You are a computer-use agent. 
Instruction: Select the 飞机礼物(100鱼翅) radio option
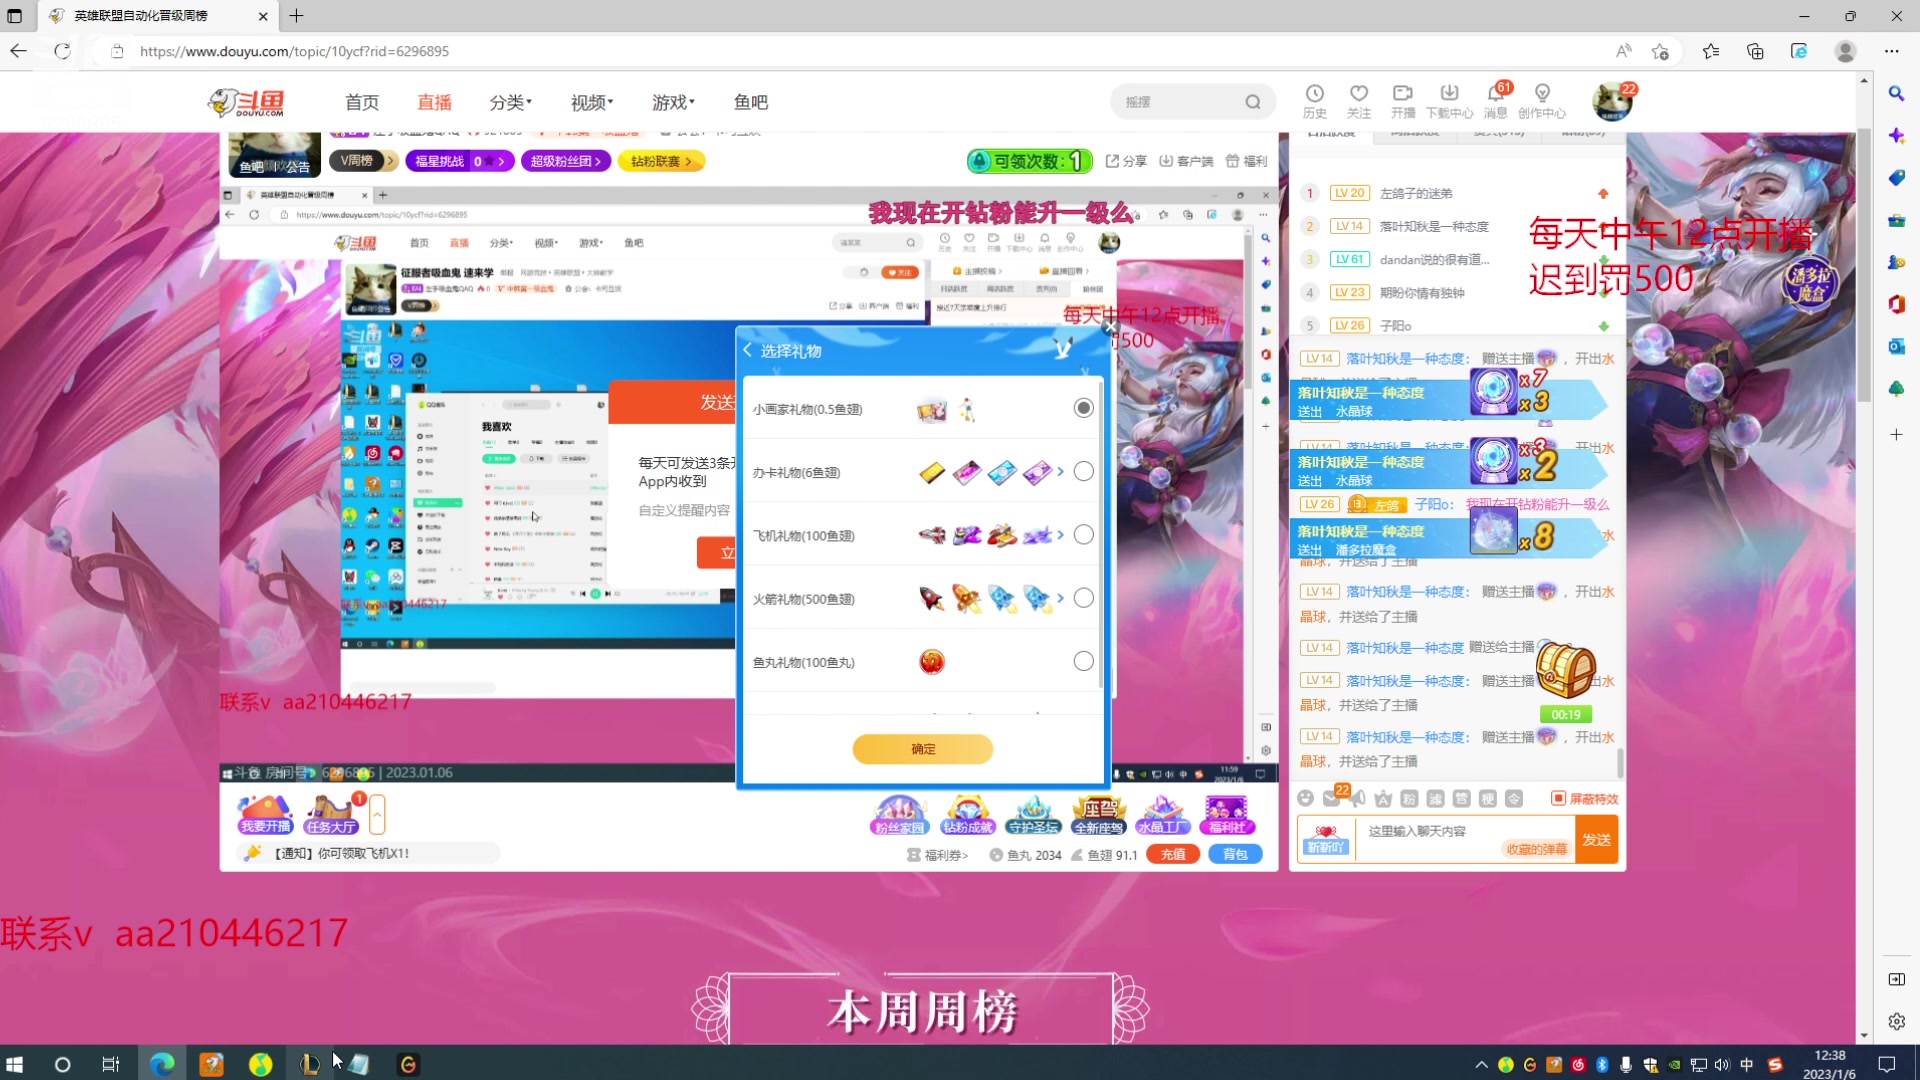(x=1083, y=535)
